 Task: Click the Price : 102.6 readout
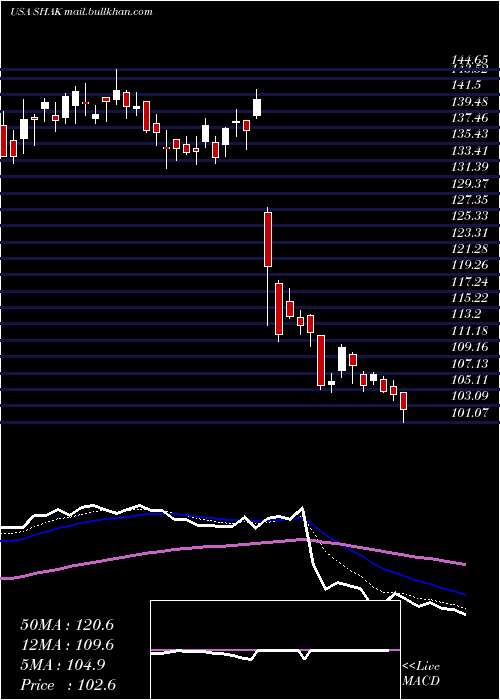[x=68, y=685]
